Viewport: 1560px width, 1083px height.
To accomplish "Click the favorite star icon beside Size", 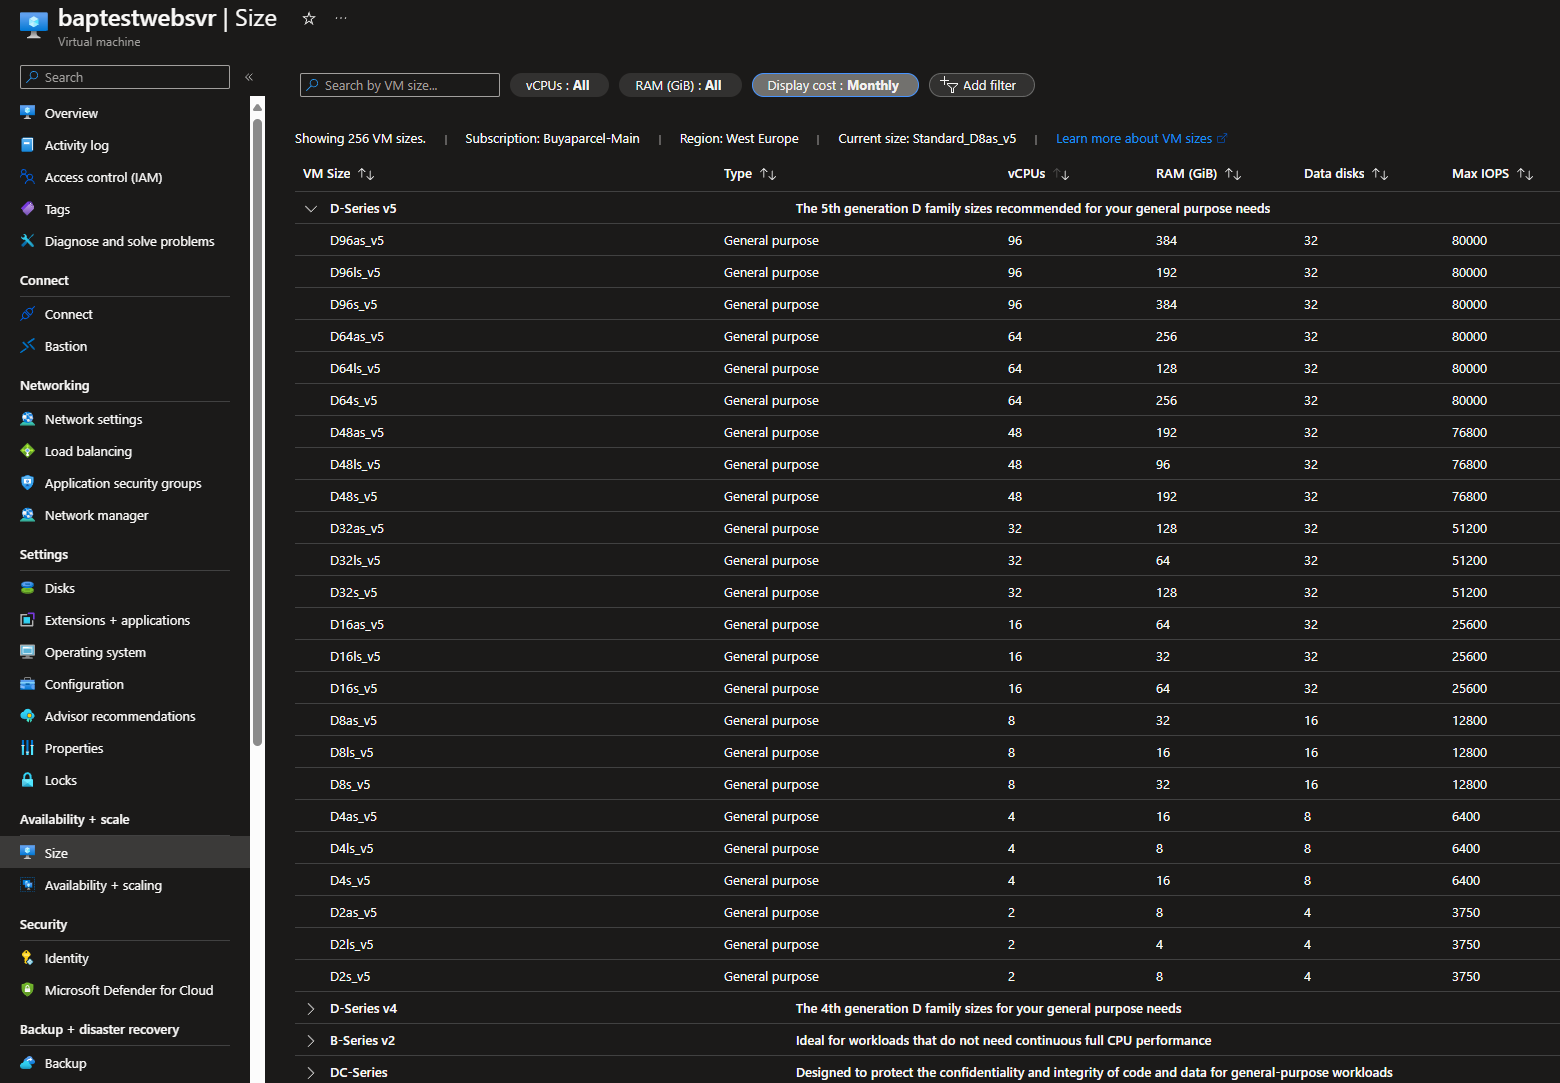I will tap(309, 18).
